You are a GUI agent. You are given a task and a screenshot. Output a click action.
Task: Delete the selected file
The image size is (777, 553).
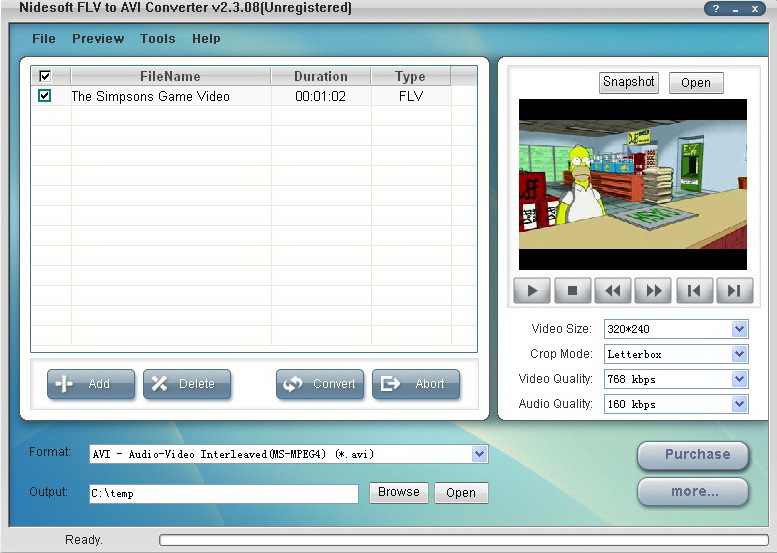pos(187,384)
